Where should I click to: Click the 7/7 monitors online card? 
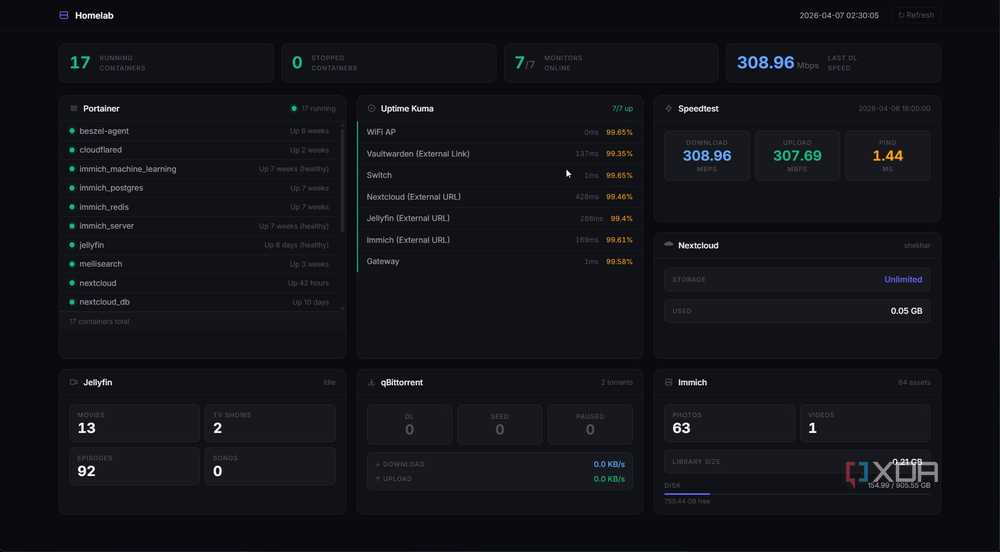click(x=611, y=62)
